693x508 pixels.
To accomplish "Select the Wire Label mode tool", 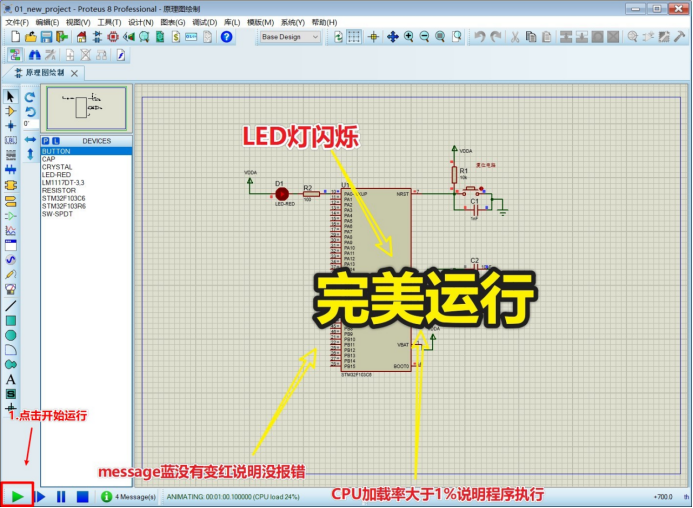I will [x=11, y=140].
